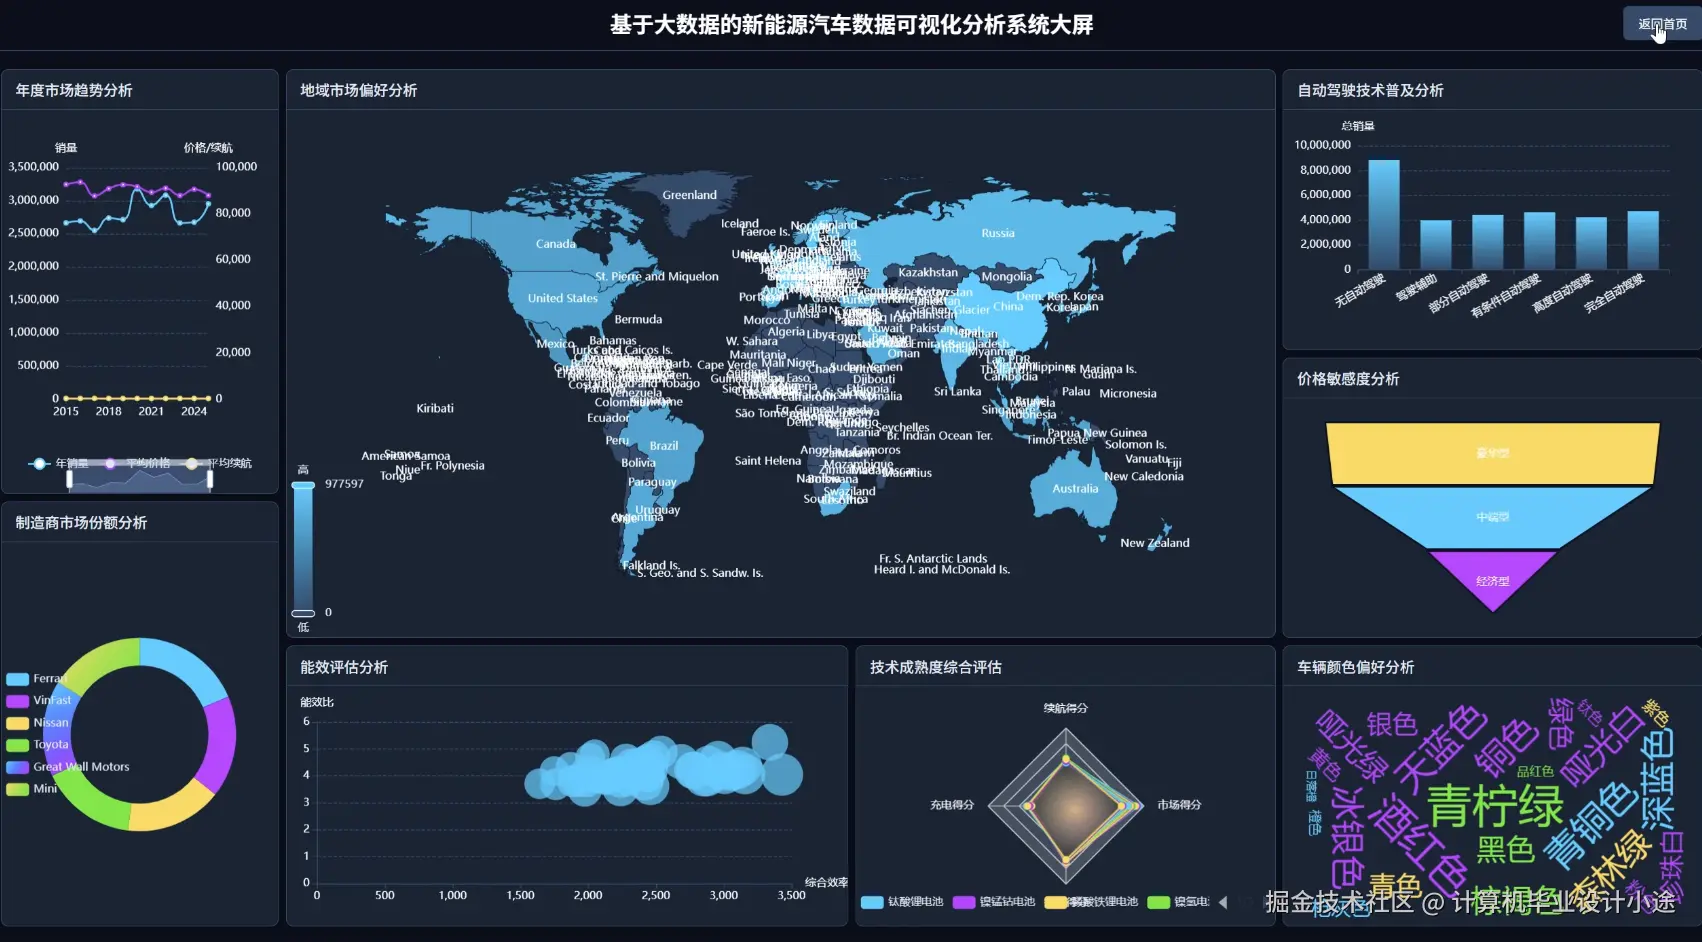Click 银色 in color word cloud
Viewport: 1702px width, 942px height.
point(1391,724)
